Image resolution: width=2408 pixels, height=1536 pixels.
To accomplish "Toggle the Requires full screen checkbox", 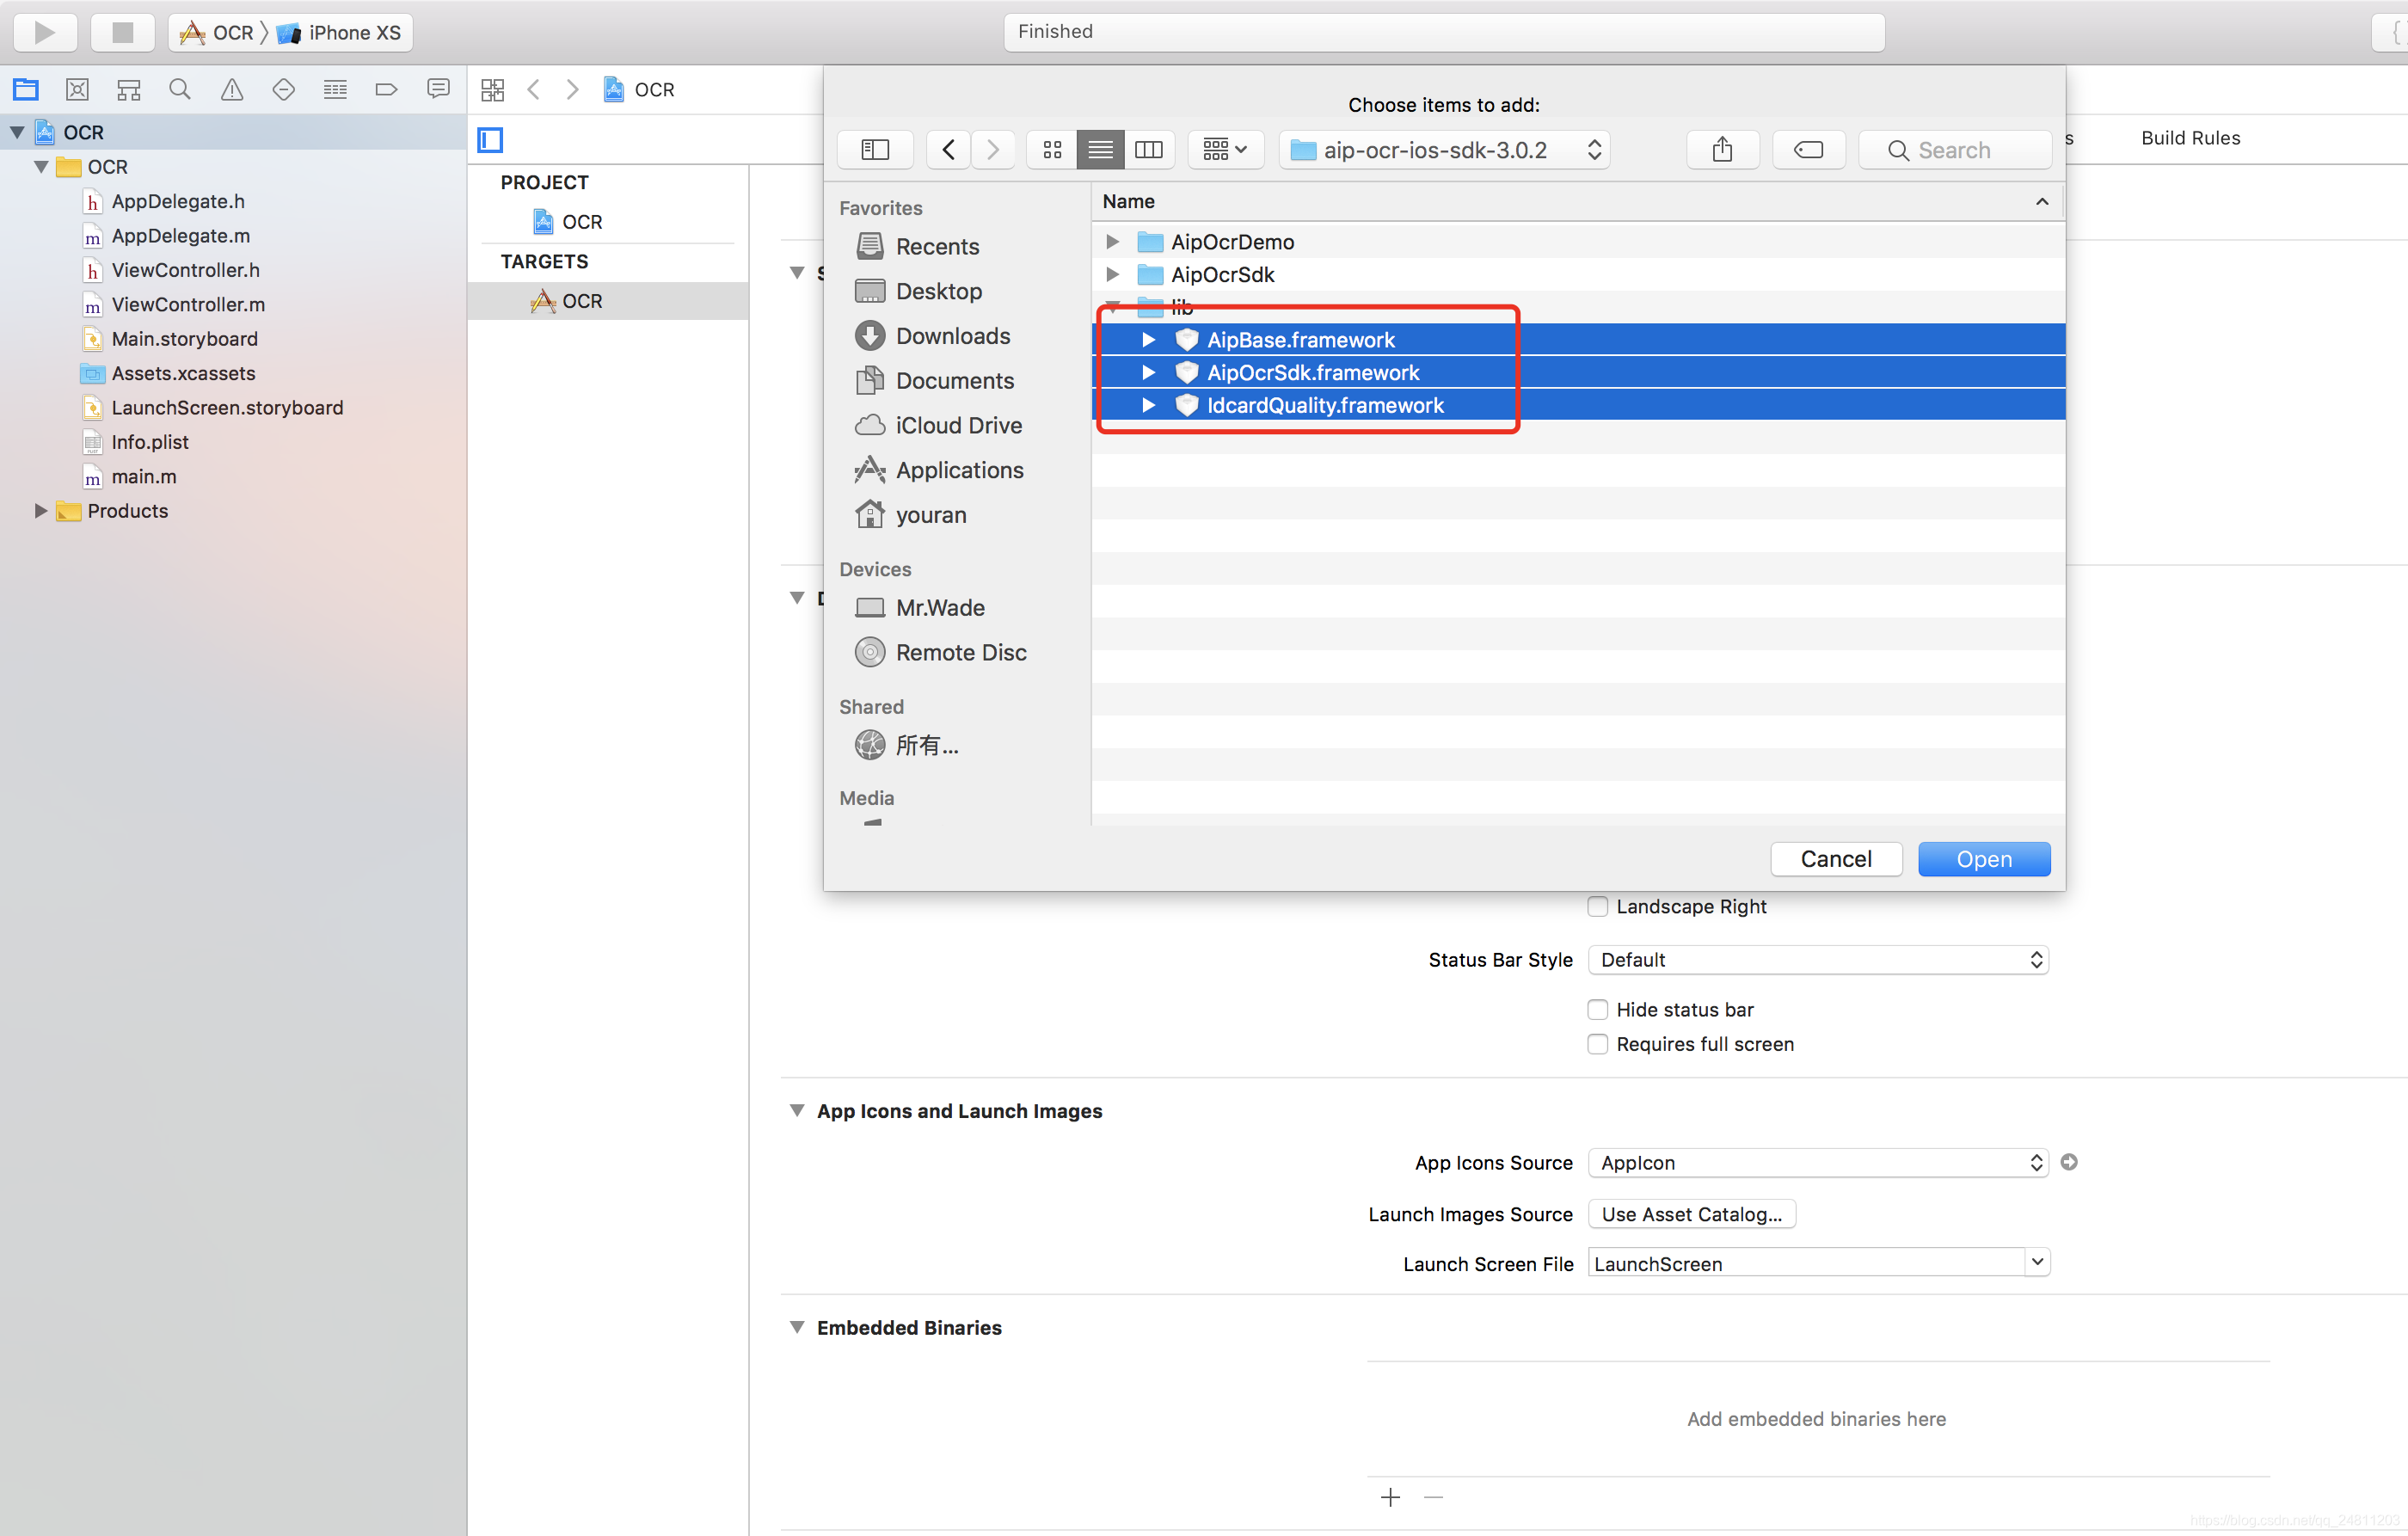I will point(1598,1044).
